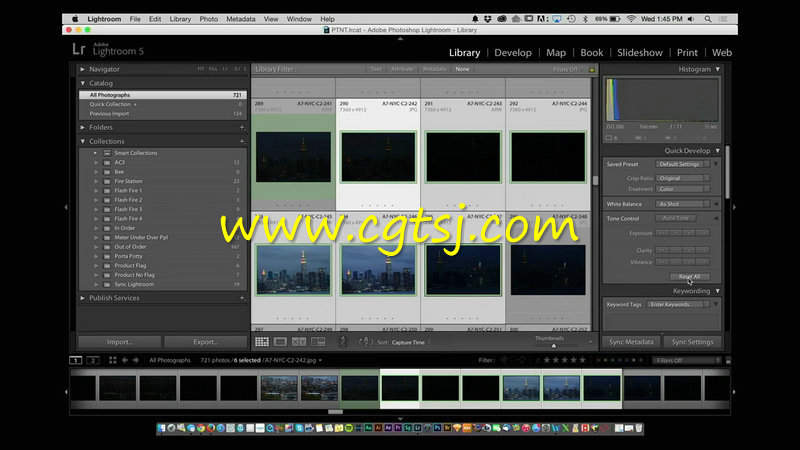Add a new collection with plus icon
Image resolution: width=800 pixels, height=450 pixels.
(x=242, y=141)
